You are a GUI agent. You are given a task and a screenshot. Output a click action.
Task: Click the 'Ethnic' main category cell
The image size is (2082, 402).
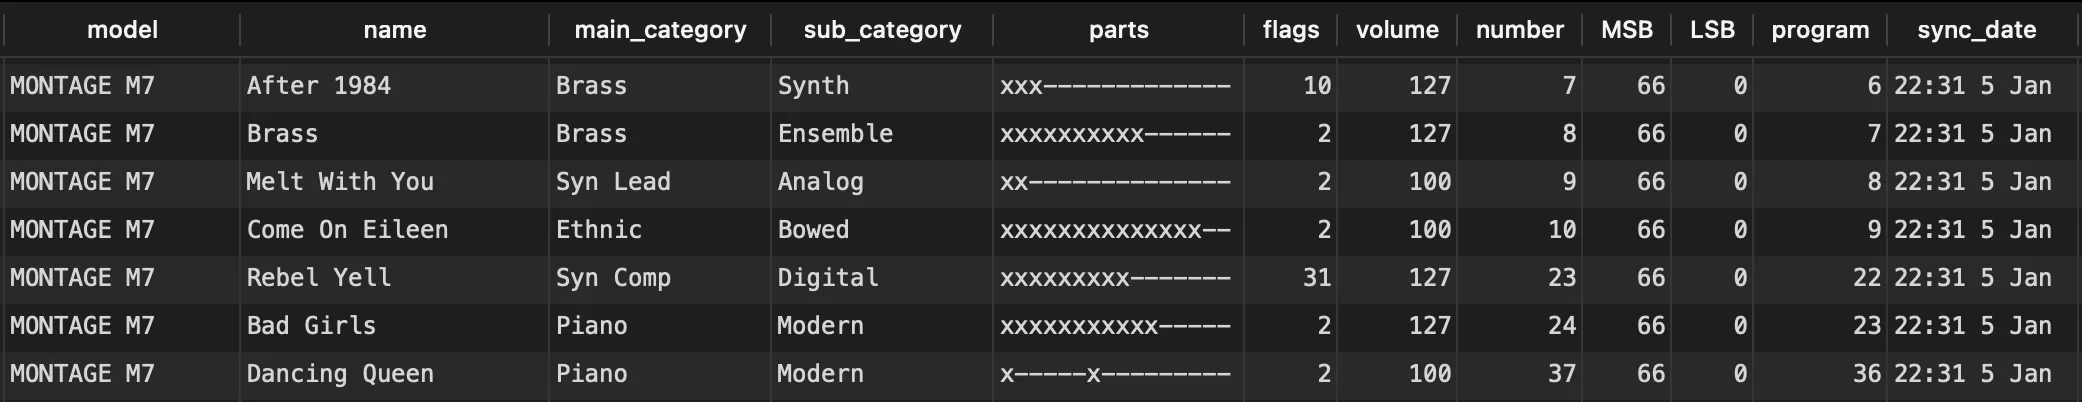[x=599, y=230]
